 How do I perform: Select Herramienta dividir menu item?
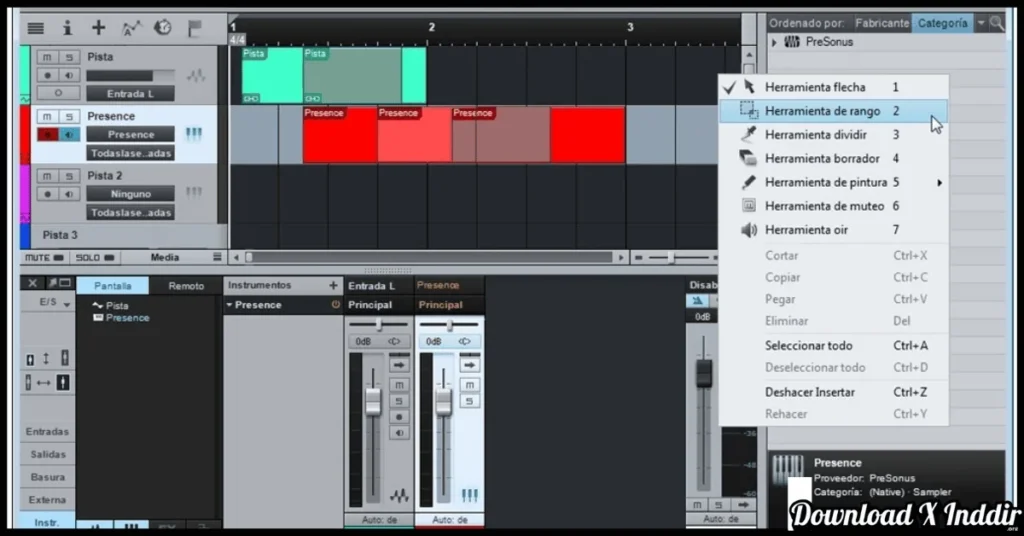coord(833,134)
